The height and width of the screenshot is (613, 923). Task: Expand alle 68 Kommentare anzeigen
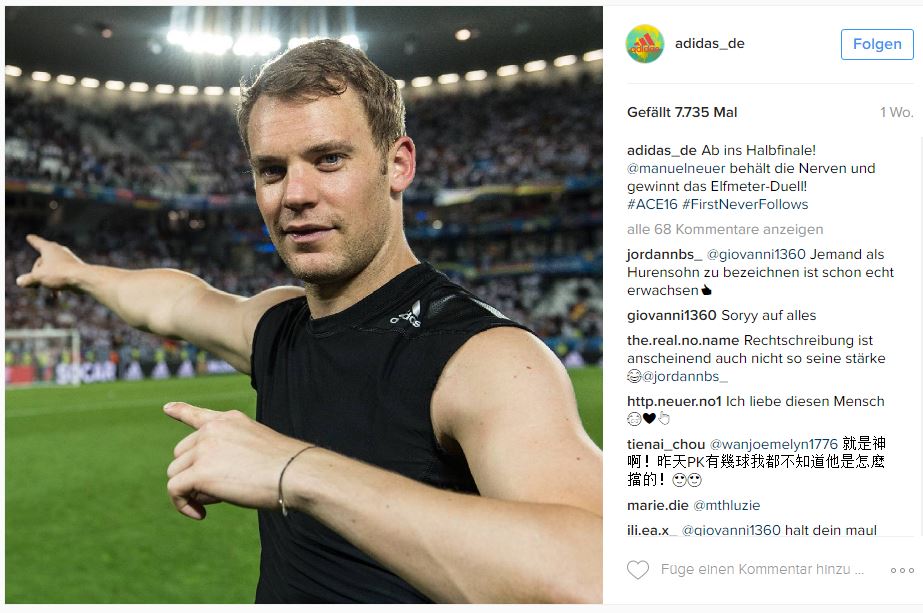[x=725, y=229]
